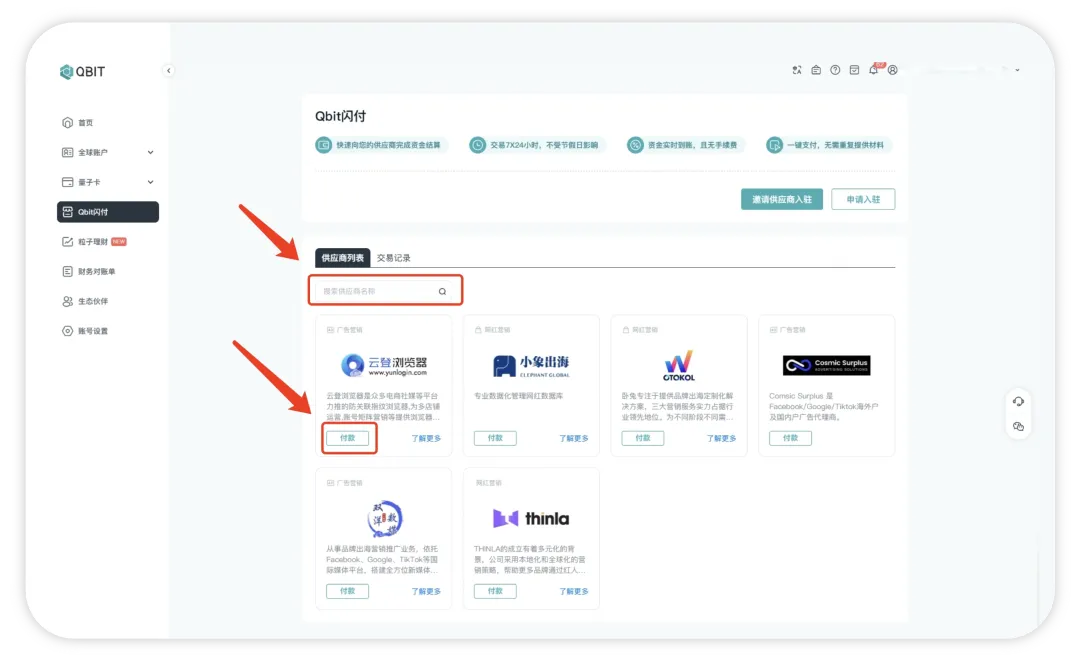Screen dimensions: 1080x662
Task: Click the briefcase icon in the header
Action: pyautogui.click(x=816, y=70)
